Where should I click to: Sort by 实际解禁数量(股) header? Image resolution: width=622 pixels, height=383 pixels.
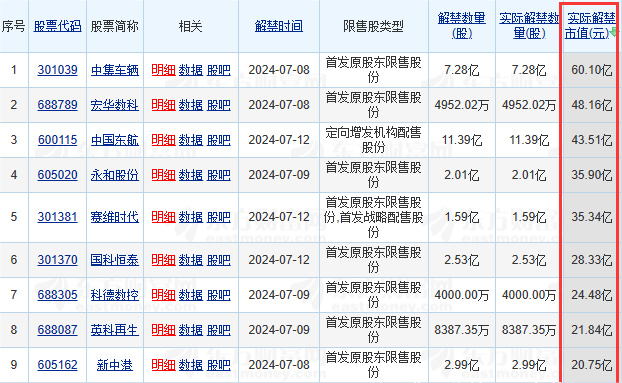point(529,25)
